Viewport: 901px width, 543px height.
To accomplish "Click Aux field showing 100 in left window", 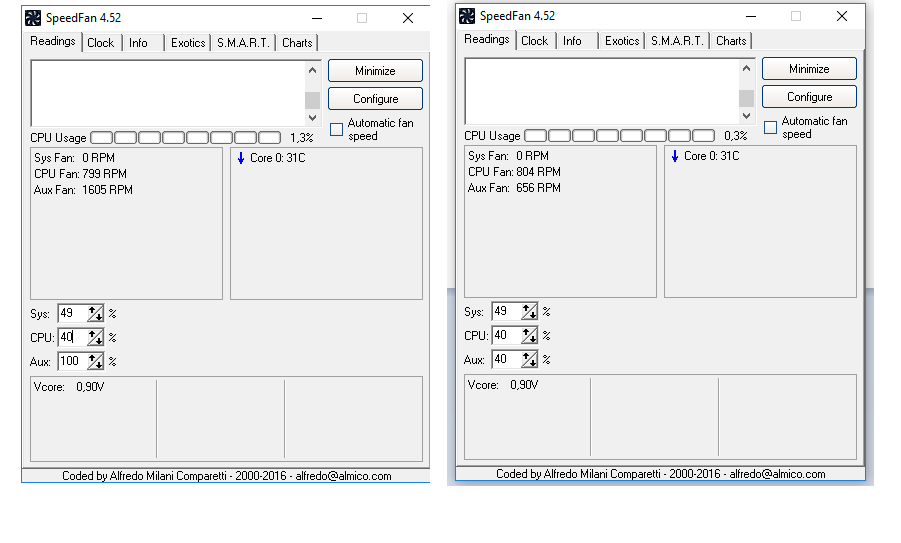I will click(x=72, y=361).
